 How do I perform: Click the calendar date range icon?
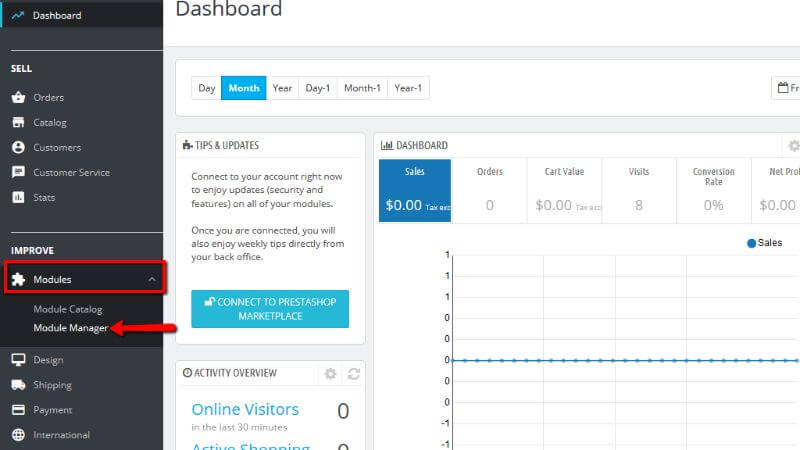[783, 88]
